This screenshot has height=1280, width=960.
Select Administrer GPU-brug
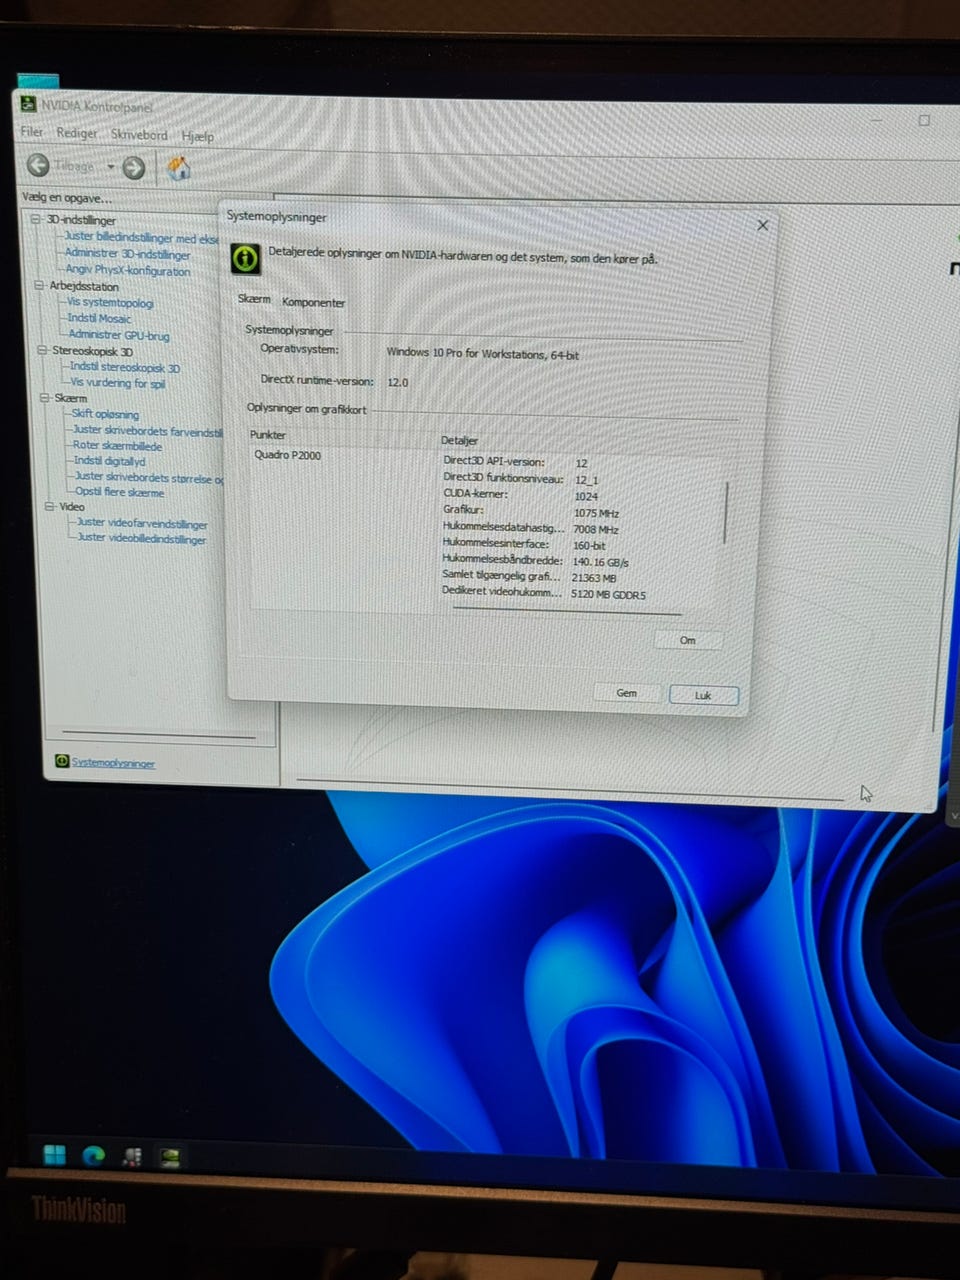tap(119, 335)
